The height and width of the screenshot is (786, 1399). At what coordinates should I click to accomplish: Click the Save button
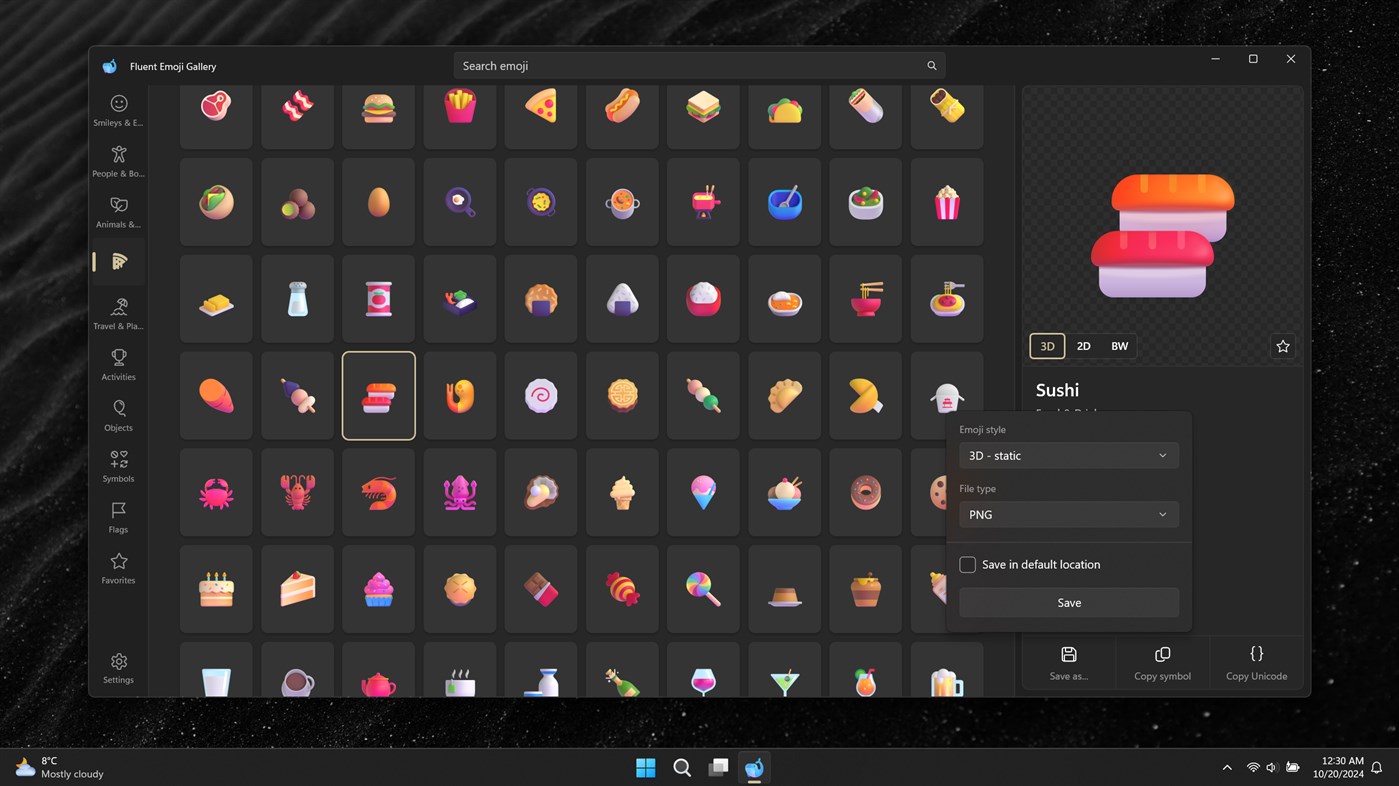coord(1068,602)
